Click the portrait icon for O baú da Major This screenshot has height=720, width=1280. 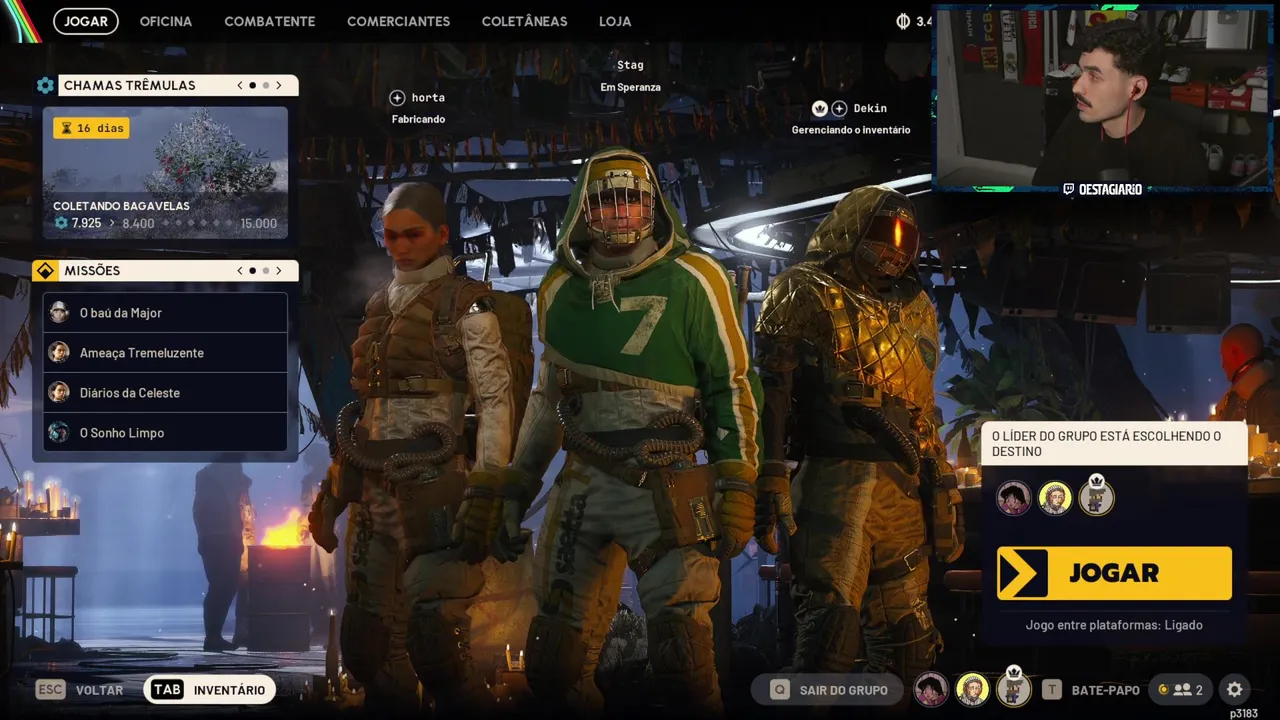point(59,312)
